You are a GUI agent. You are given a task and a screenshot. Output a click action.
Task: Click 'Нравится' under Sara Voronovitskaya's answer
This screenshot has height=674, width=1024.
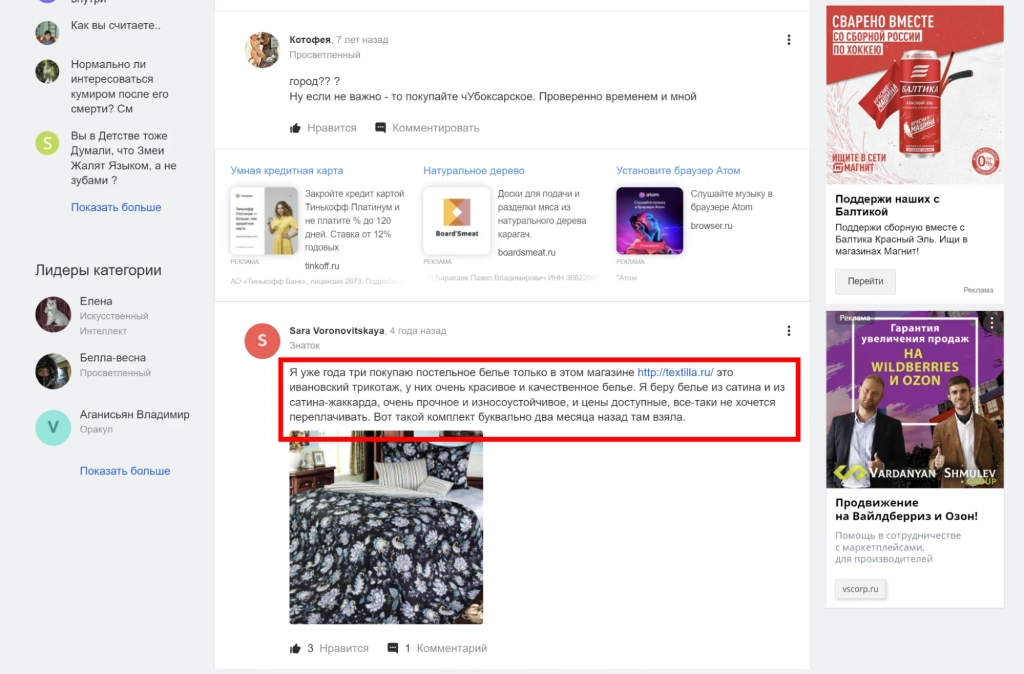pyautogui.click(x=344, y=649)
